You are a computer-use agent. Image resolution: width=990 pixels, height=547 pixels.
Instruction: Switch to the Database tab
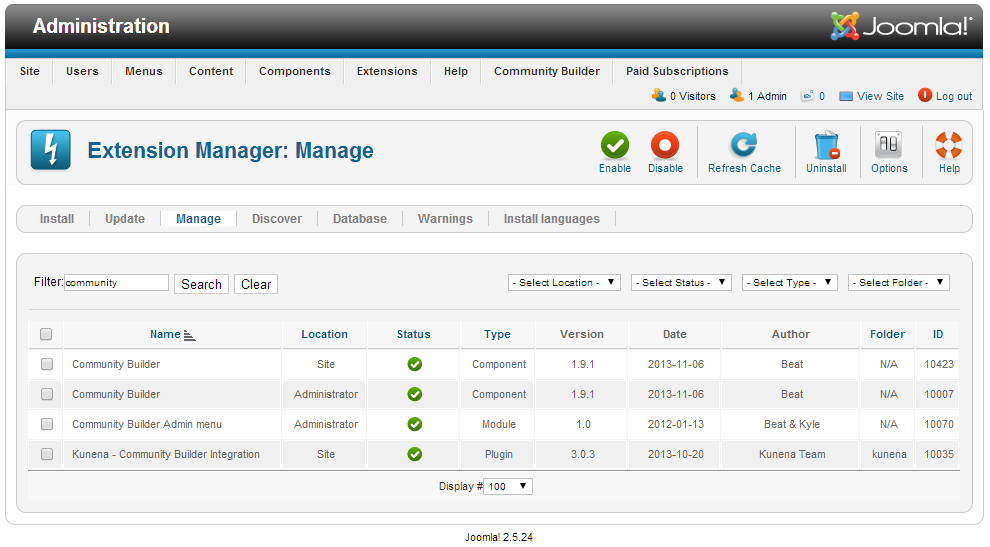[359, 219]
